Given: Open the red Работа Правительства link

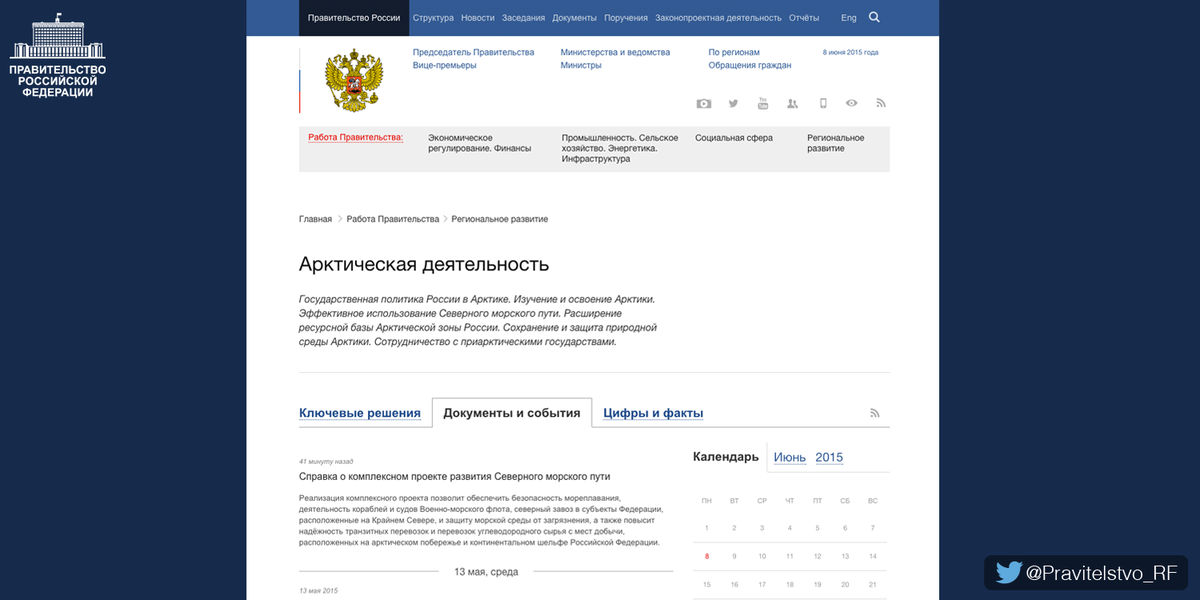Looking at the screenshot, I should [356, 137].
